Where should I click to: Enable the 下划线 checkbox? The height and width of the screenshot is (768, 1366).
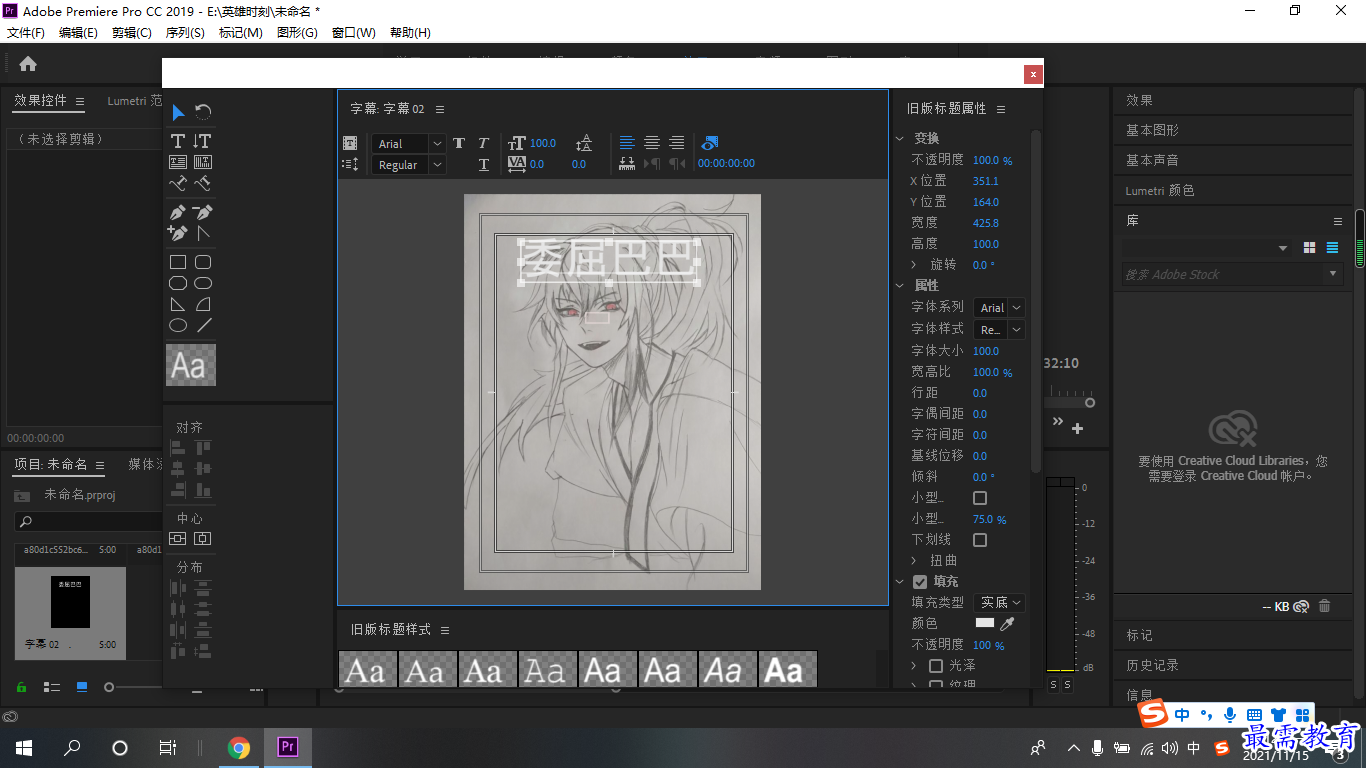980,540
